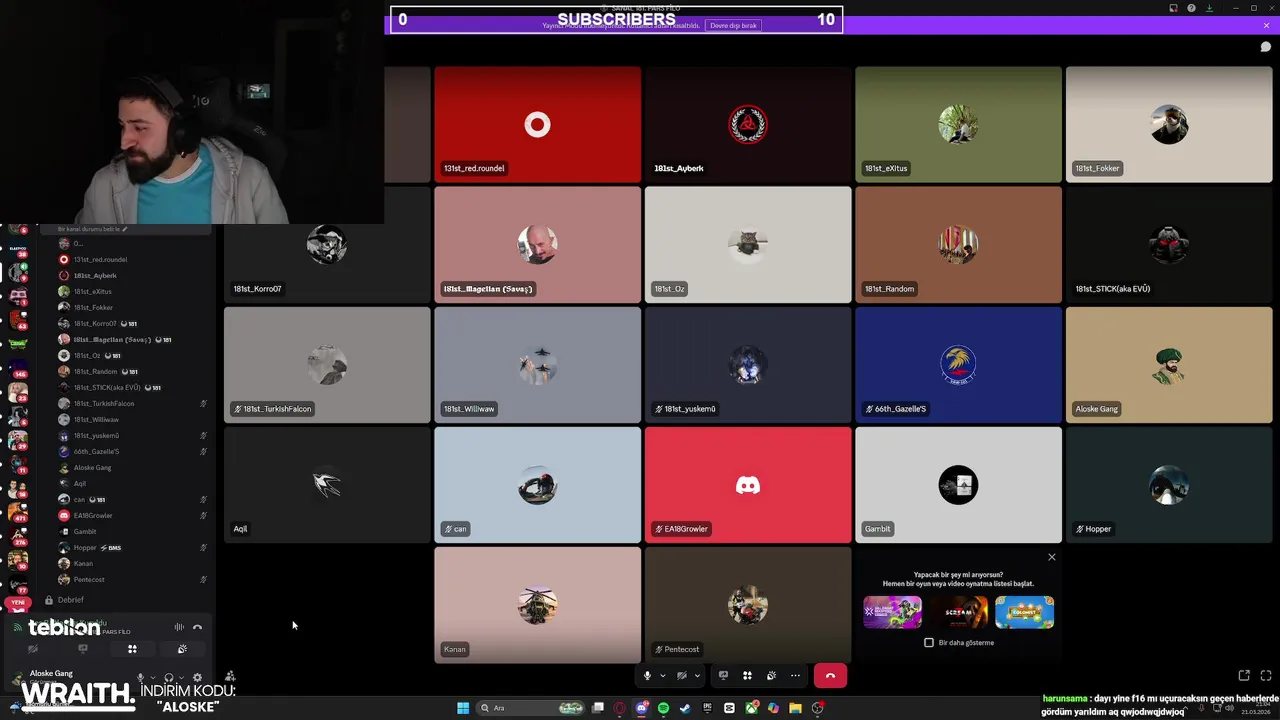Click the YENİ unread mentions pill
This screenshot has height=720, width=1280.
(17, 603)
